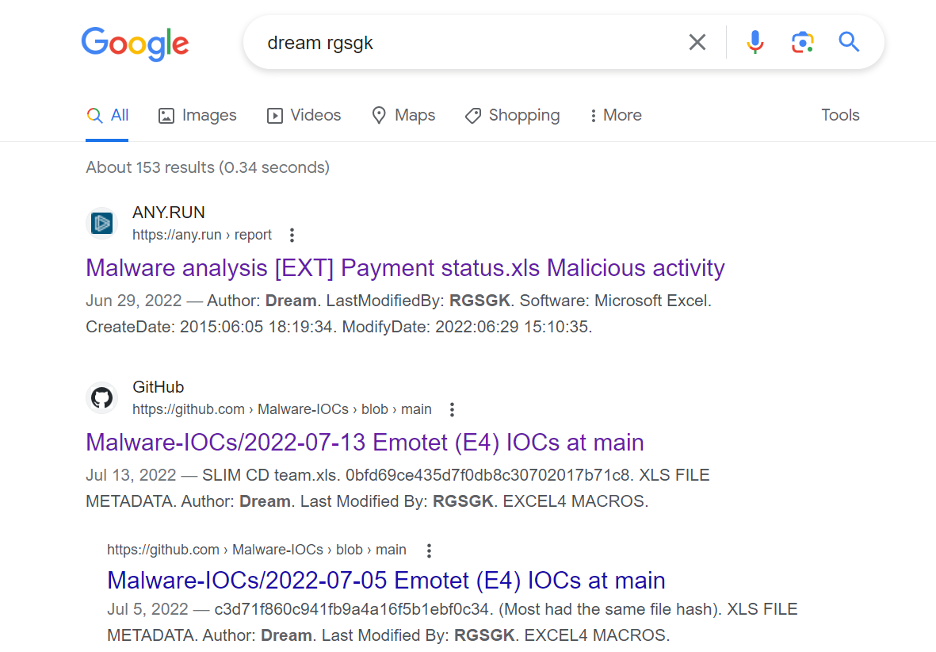Switch to the Videos tab
Viewport: 936px width, 652px height.
click(x=304, y=115)
